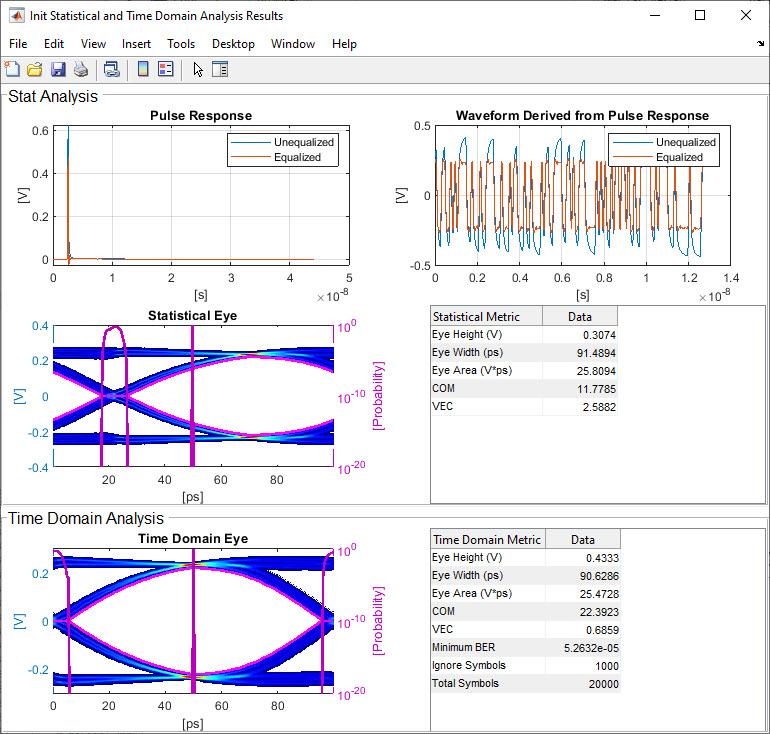Open the Tools menu
Image resolution: width=770 pixels, height=734 pixels.
[x=181, y=44]
